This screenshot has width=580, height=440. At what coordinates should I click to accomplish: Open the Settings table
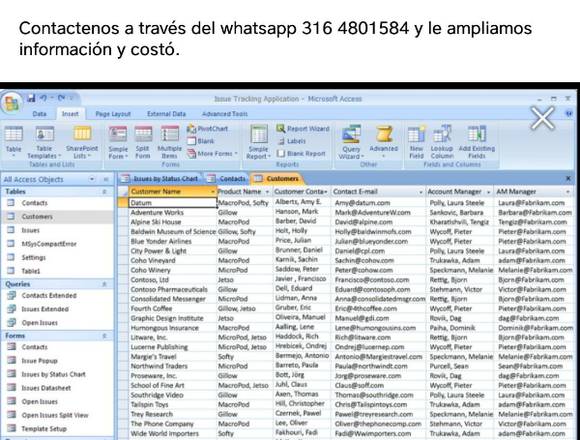click(33, 257)
